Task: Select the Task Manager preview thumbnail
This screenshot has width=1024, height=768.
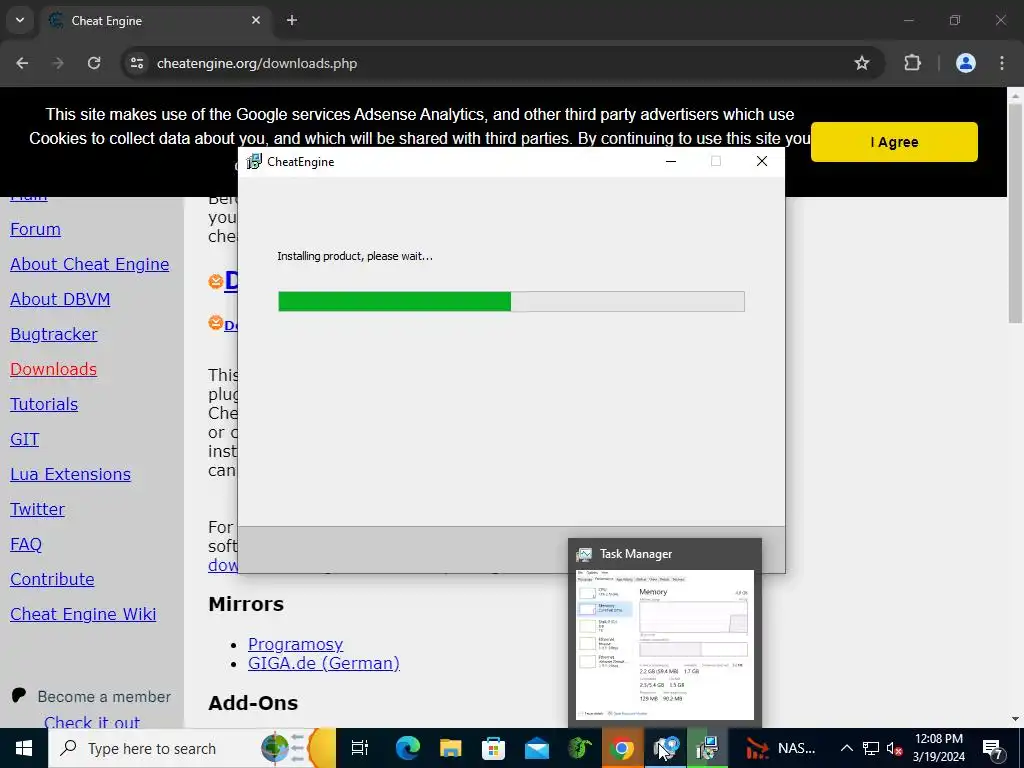Action: pyautogui.click(x=665, y=645)
